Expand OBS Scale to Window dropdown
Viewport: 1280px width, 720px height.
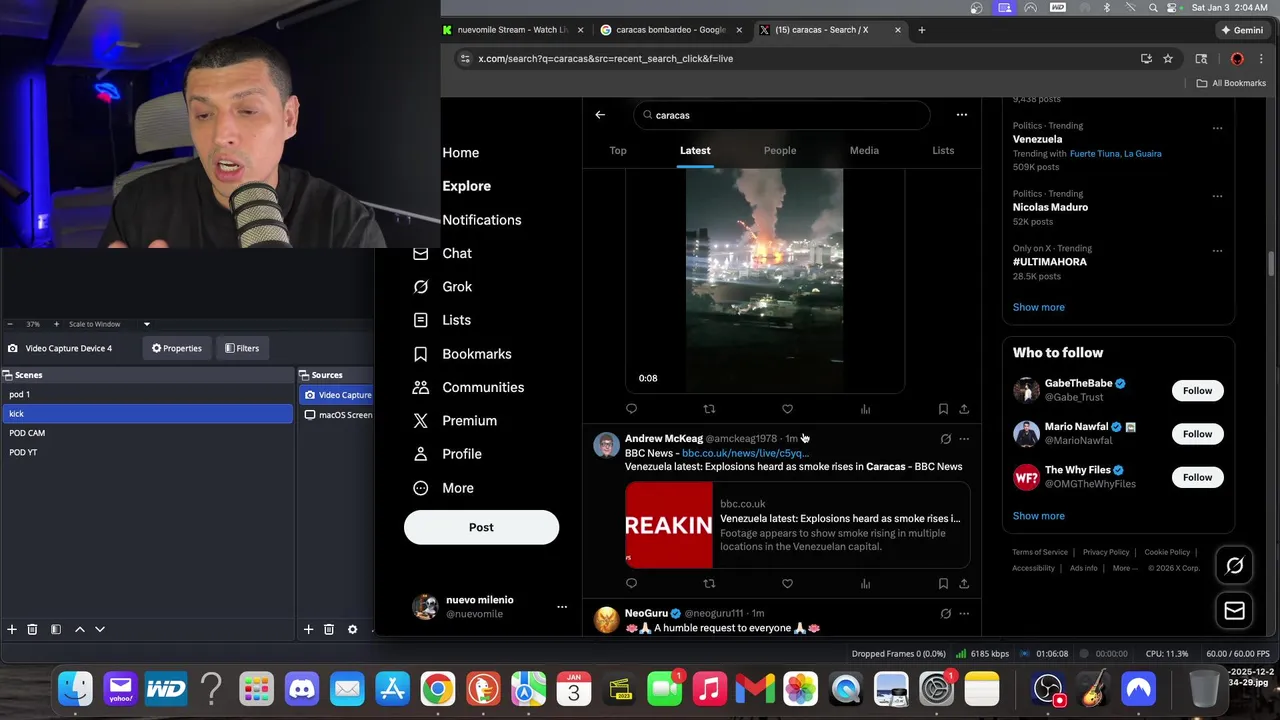click(x=146, y=324)
